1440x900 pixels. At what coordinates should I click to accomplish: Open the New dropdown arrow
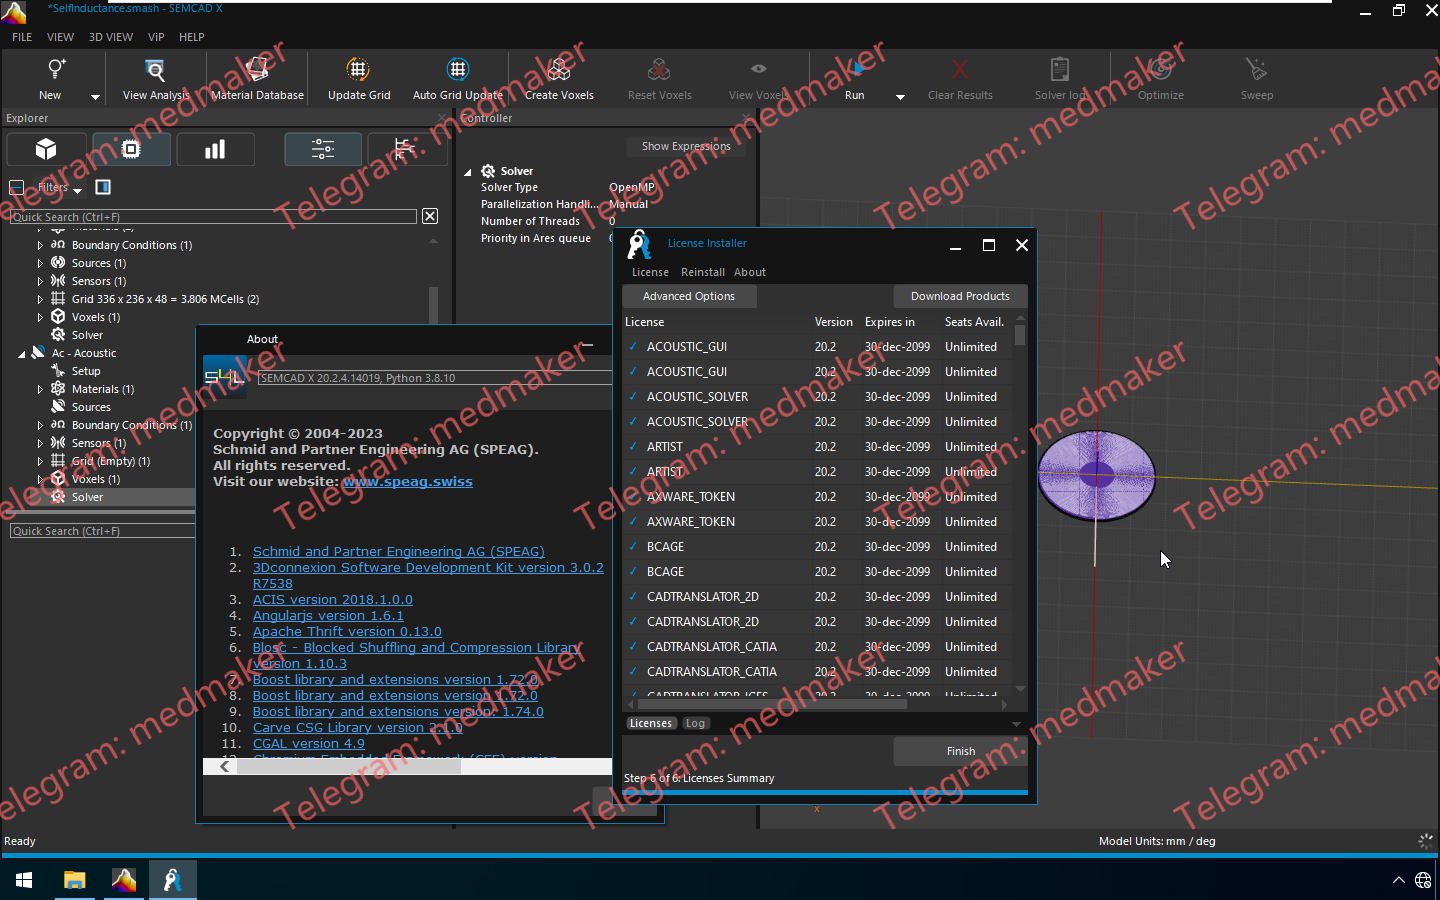click(x=95, y=97)
